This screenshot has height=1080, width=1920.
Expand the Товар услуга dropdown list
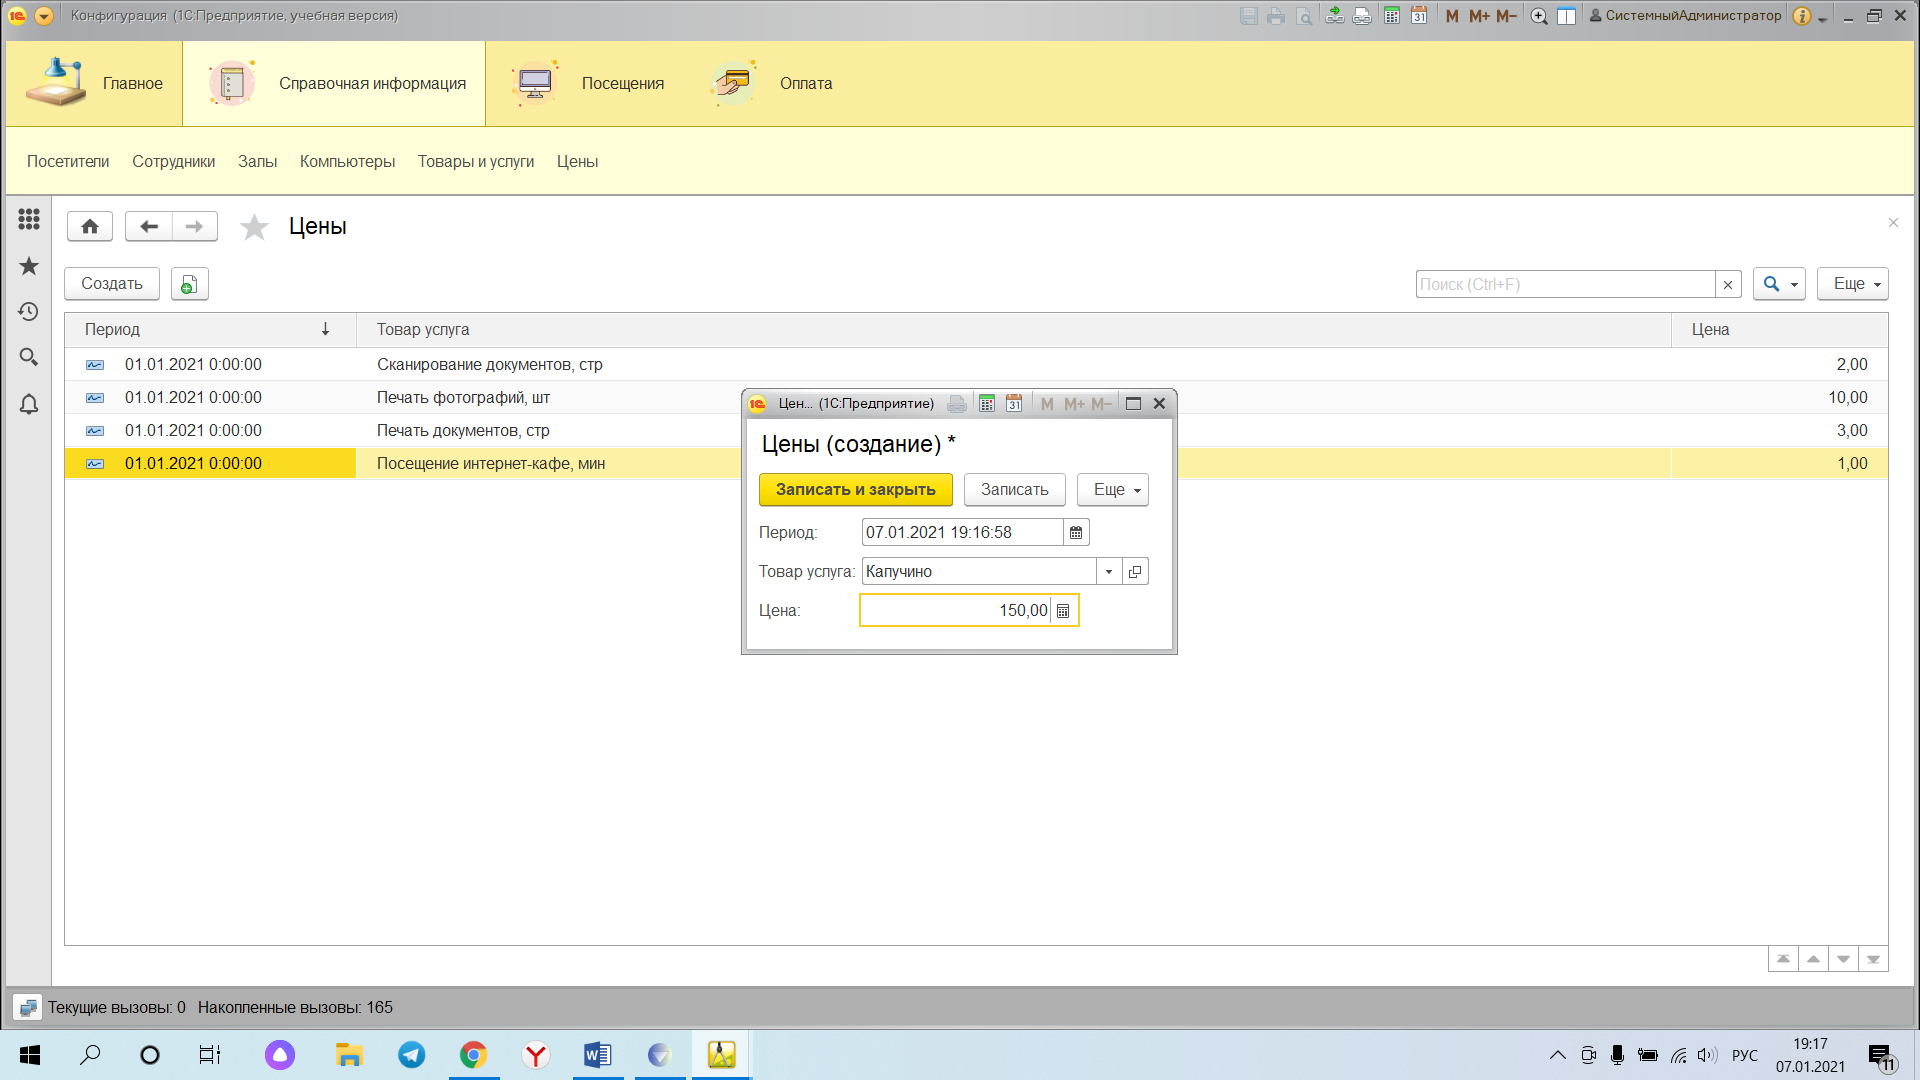1109,572
